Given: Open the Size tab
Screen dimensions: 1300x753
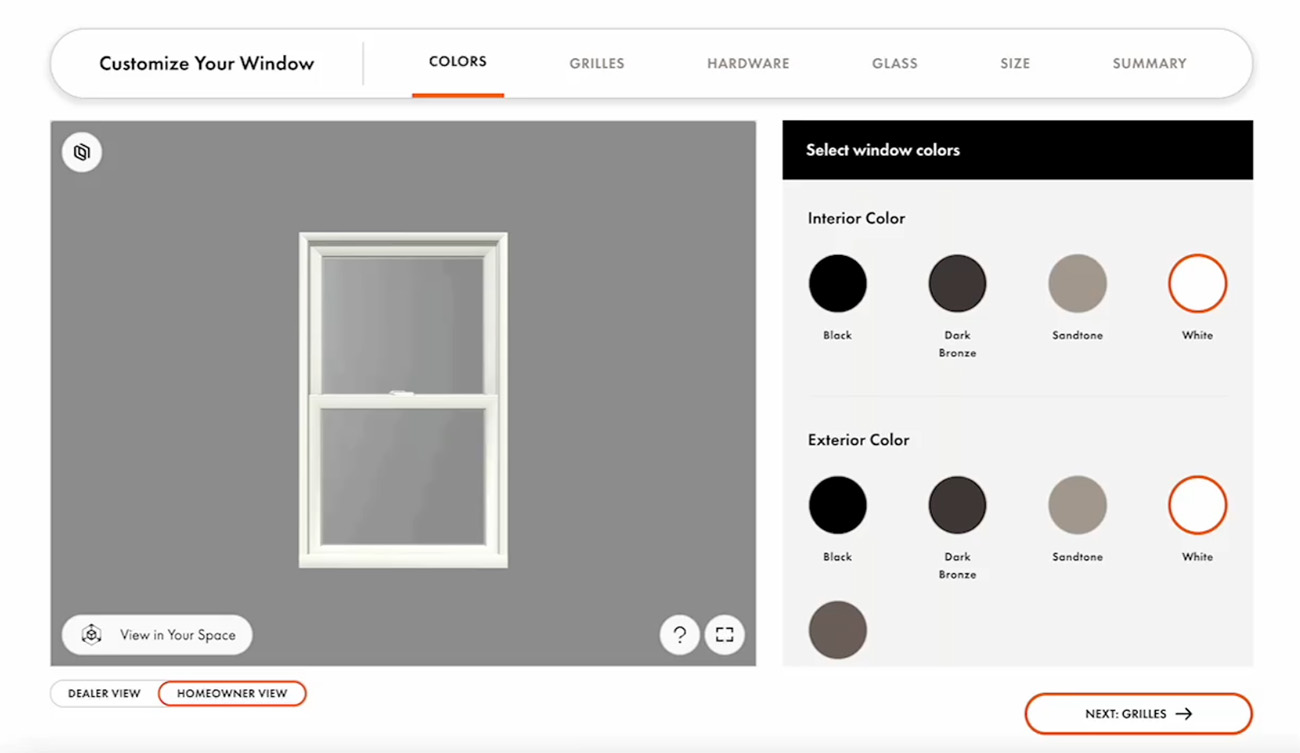Looking at the screenshot, I should pos(1015,63).
